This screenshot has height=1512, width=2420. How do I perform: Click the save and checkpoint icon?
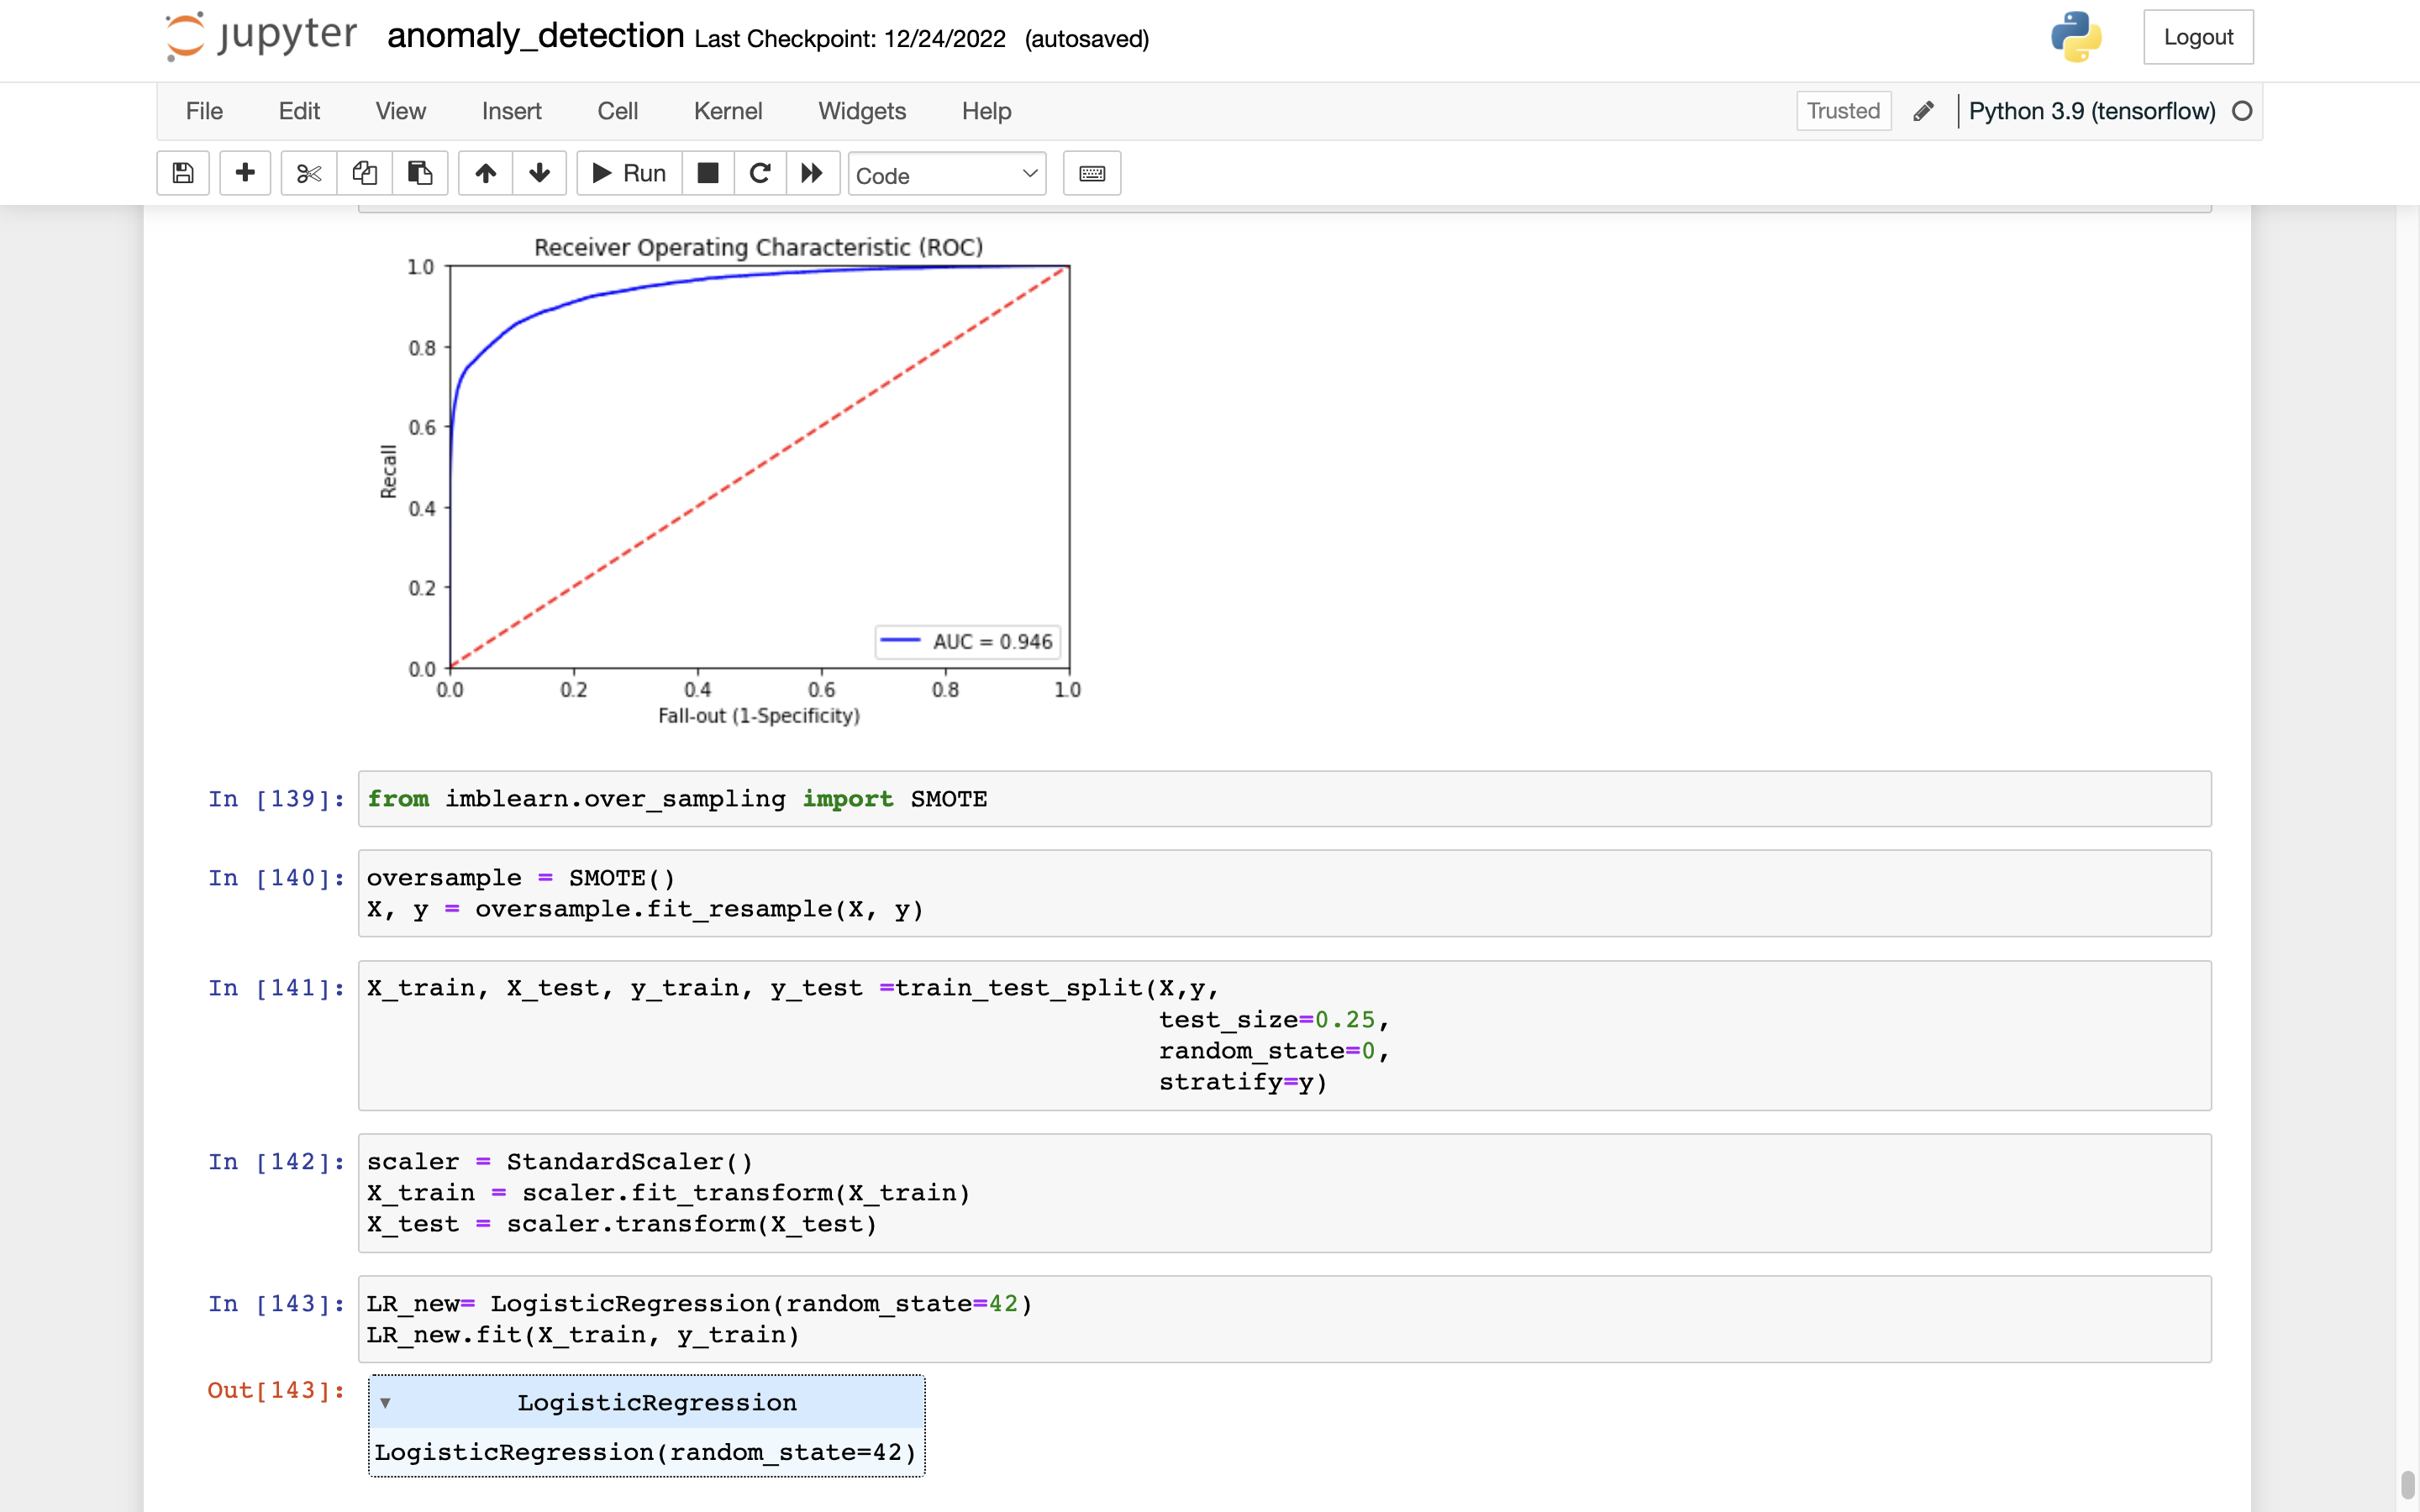[x=183, y=173]
